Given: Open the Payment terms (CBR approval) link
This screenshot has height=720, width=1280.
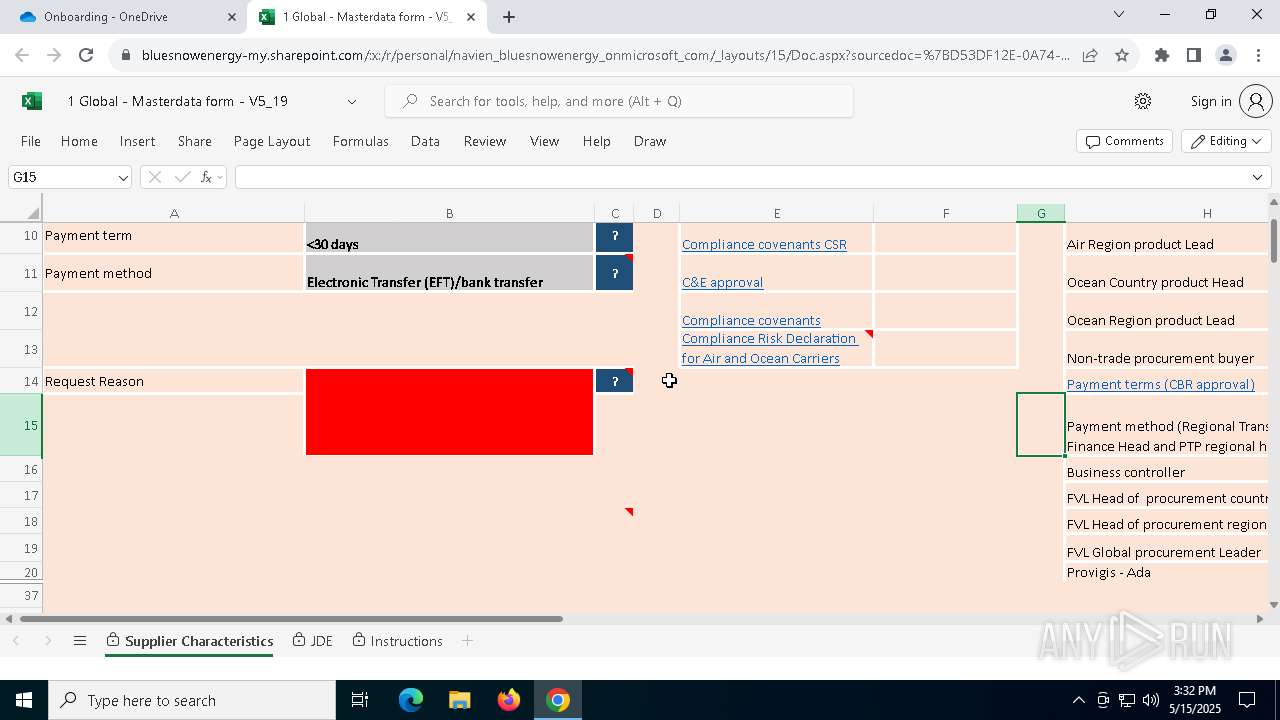Looking at the screenshot, I should [1160, 384].
